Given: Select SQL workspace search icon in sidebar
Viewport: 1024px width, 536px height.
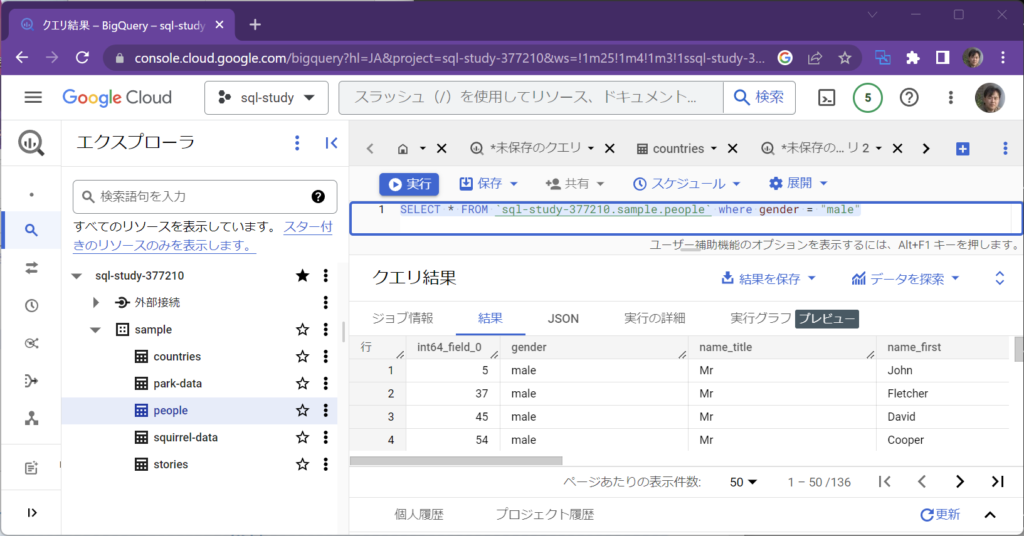Looking at the screenshot, I should tap(31, 230).
